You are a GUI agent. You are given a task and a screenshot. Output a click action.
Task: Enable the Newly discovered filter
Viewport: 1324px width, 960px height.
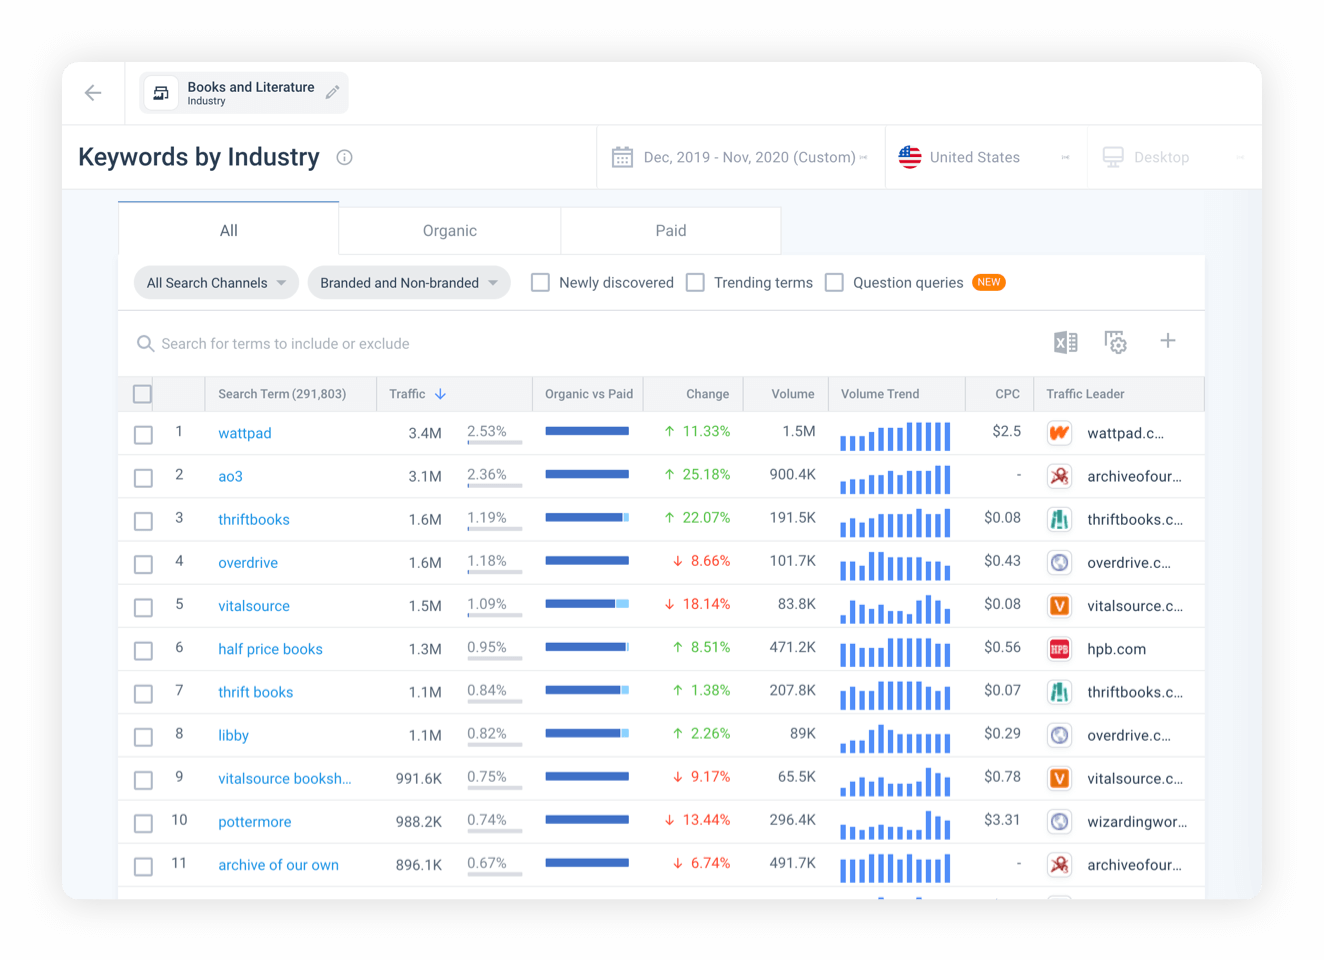(540, 282)
